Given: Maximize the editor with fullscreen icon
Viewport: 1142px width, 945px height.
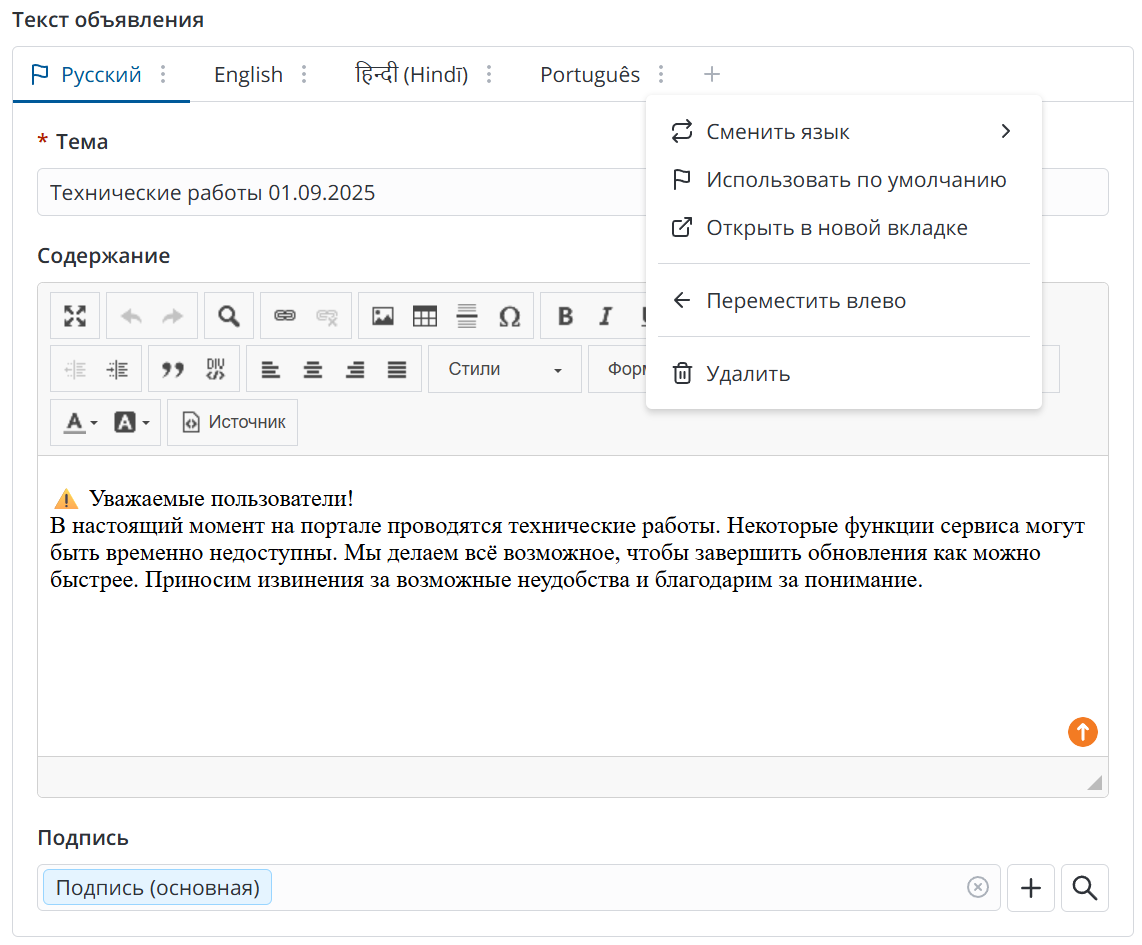Looking at the screenshot, I should click(75, 317).
